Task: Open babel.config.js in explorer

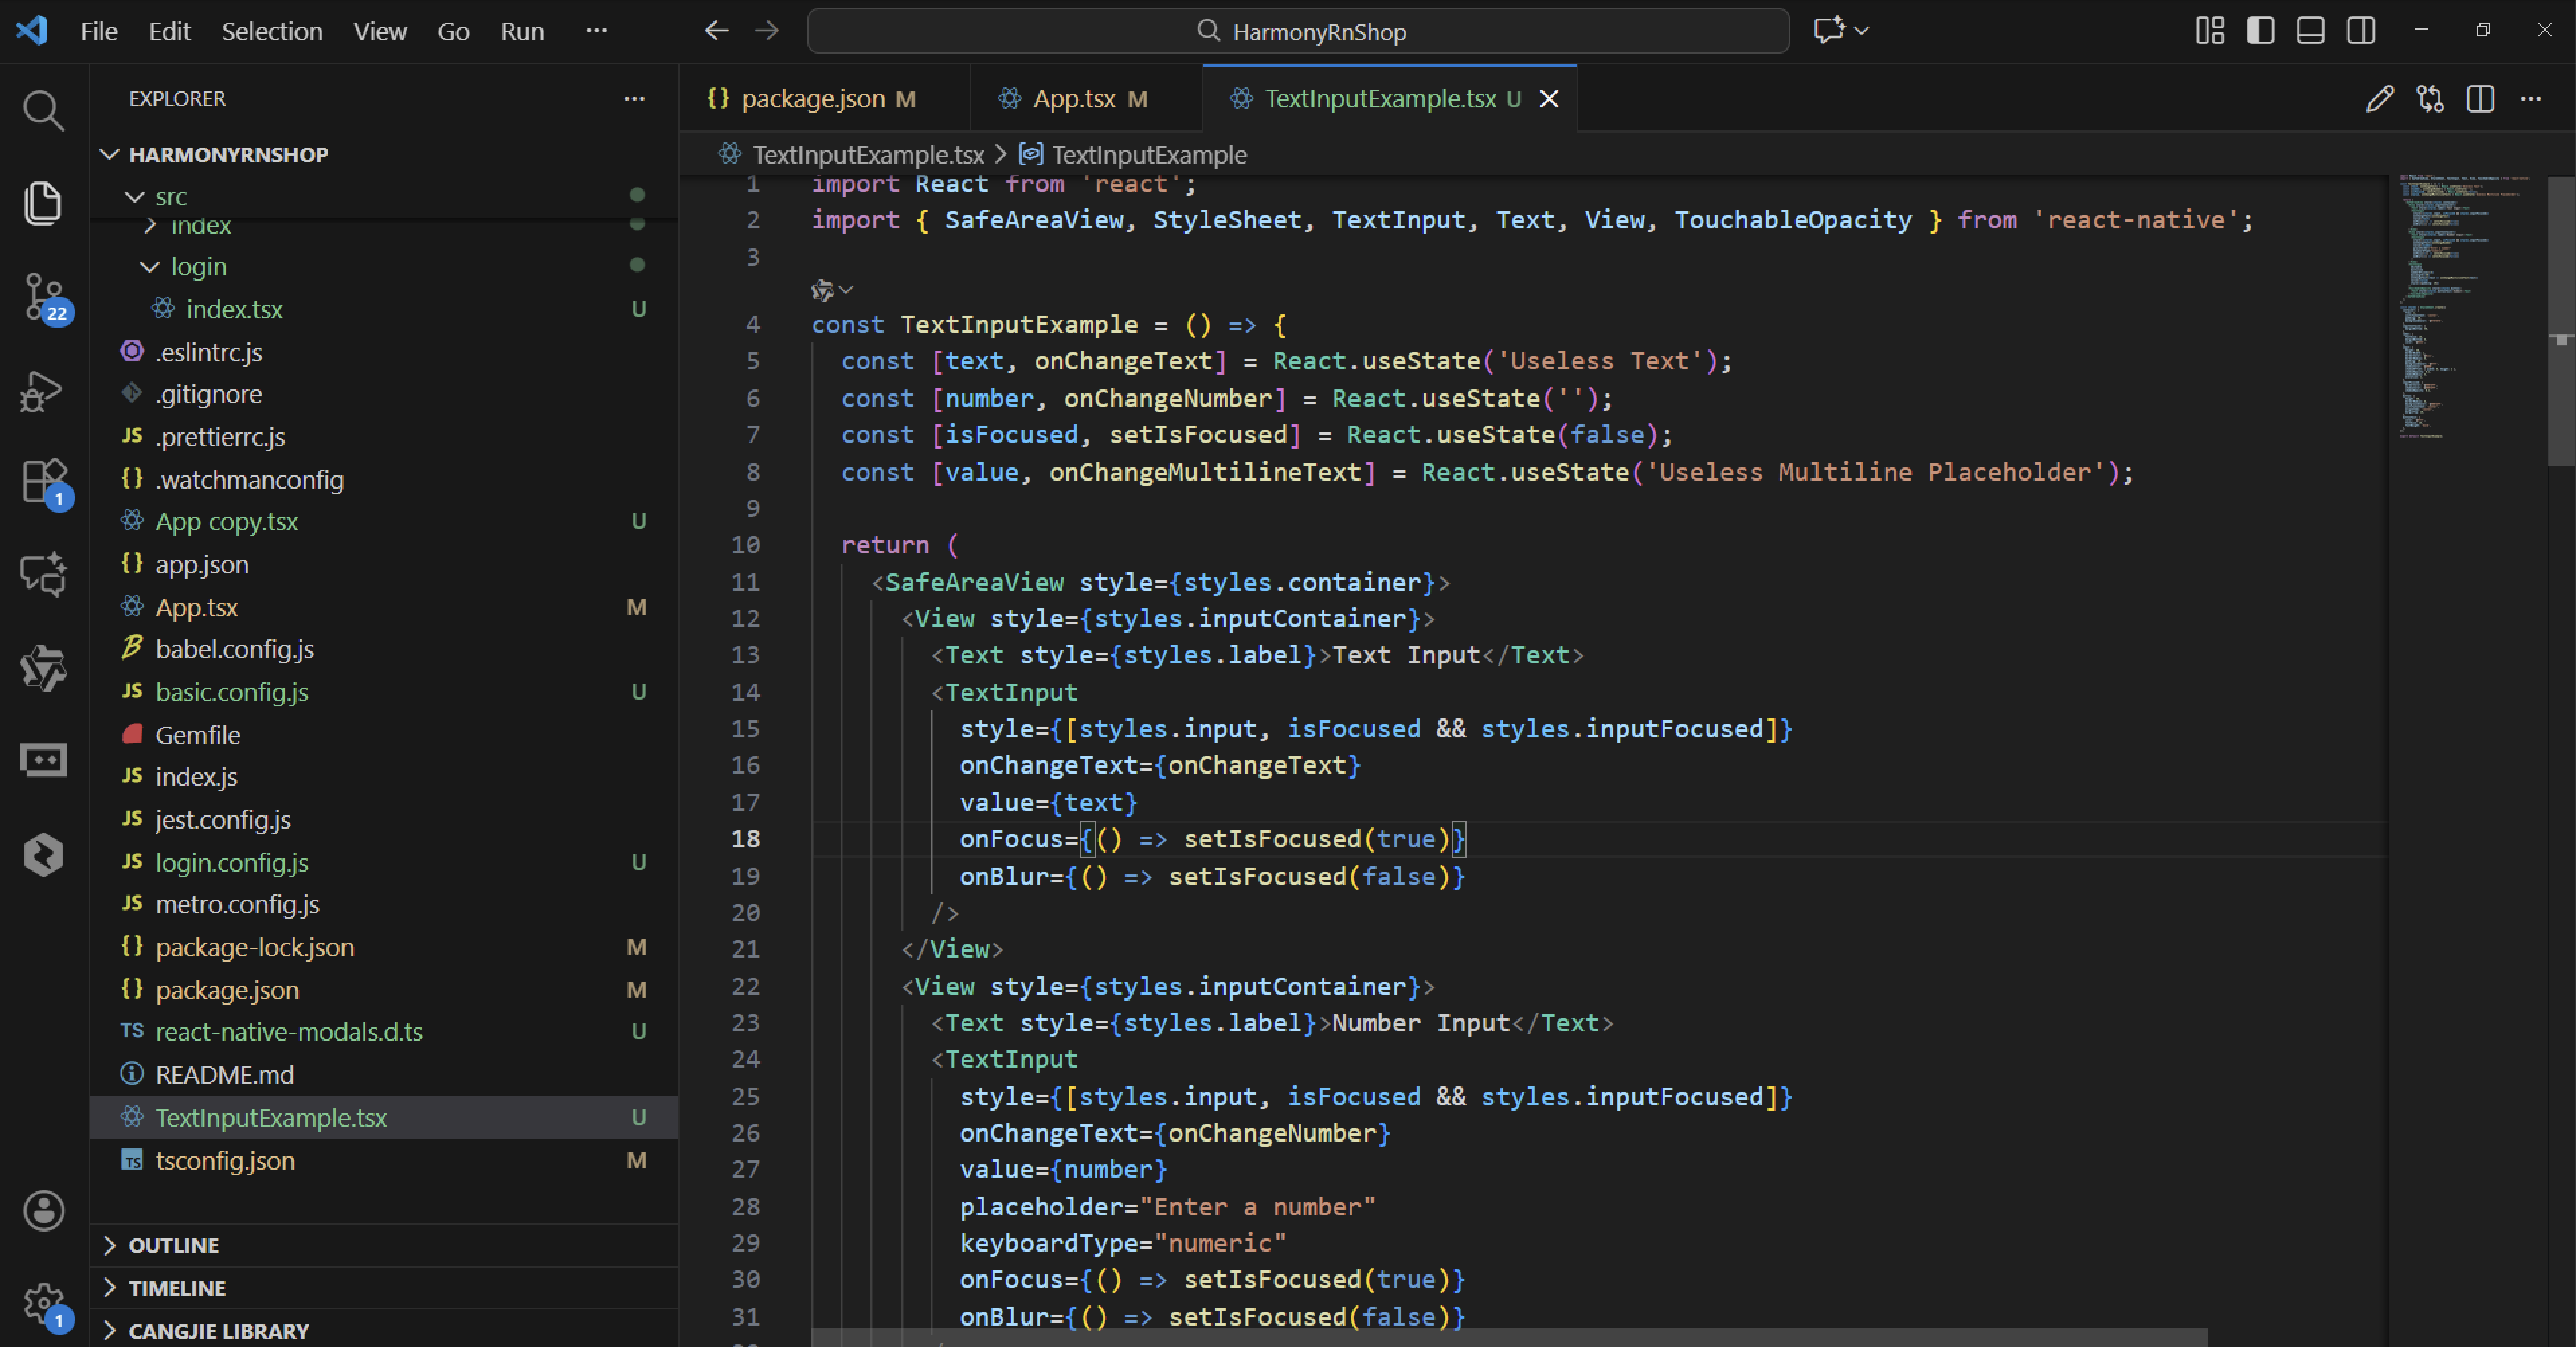Action: pos(234,649)
